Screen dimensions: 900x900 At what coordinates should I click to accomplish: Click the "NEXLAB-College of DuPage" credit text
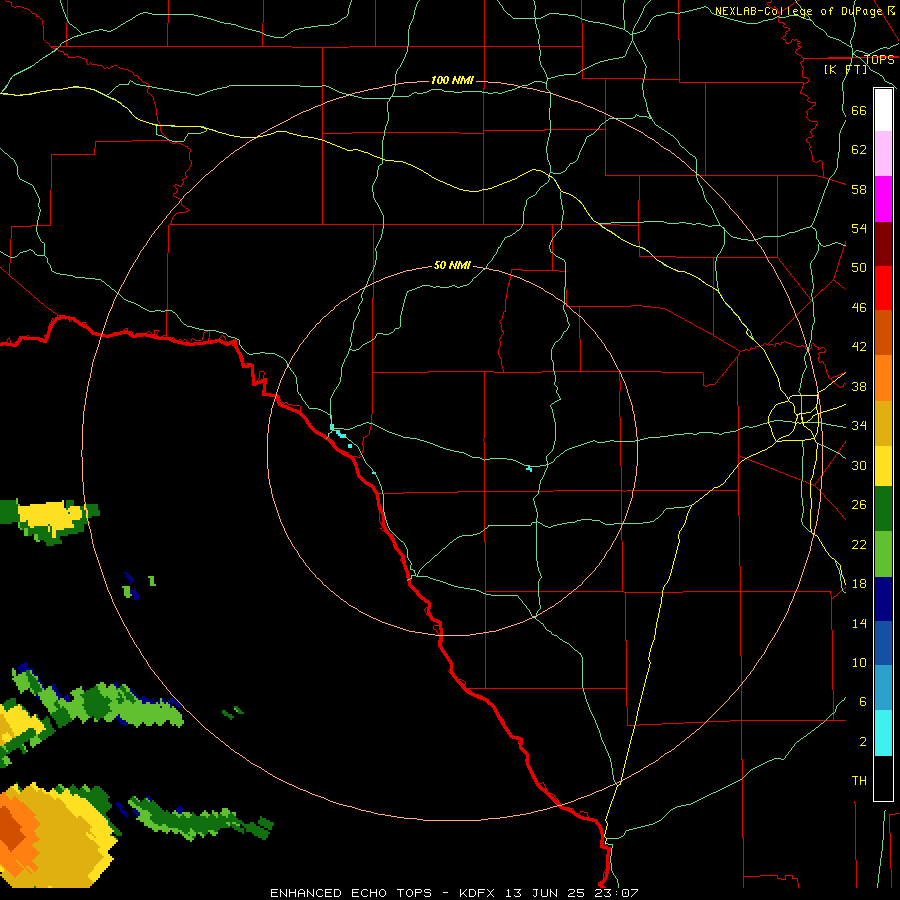click(798, 11)
